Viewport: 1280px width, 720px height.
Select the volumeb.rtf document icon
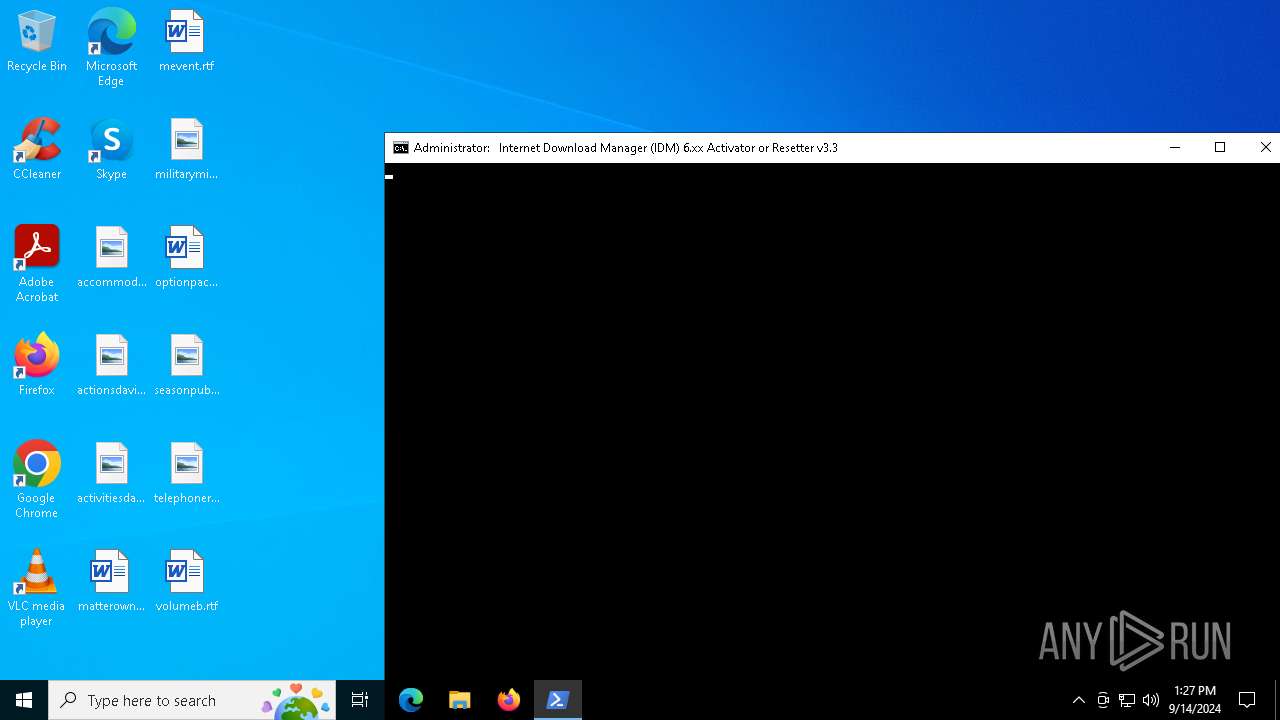coord(186,582)
